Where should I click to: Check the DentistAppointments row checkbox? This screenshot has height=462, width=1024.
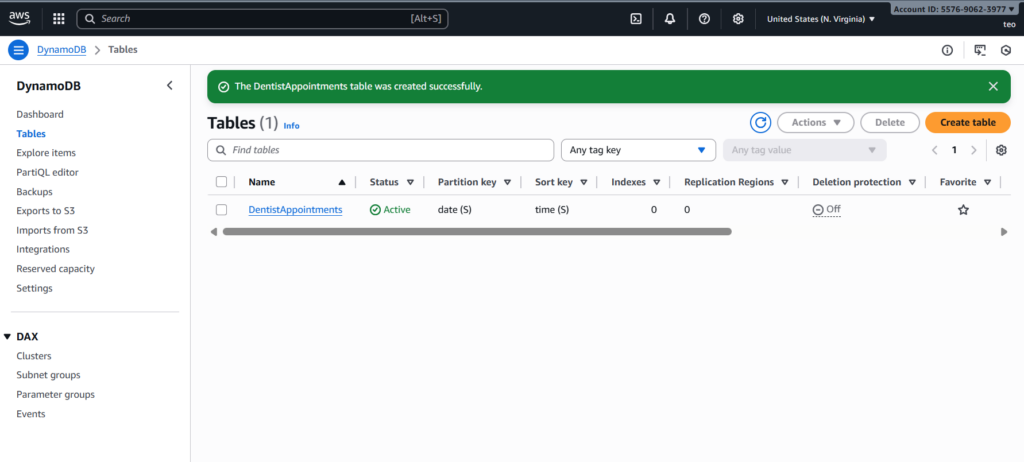[222, 210]
